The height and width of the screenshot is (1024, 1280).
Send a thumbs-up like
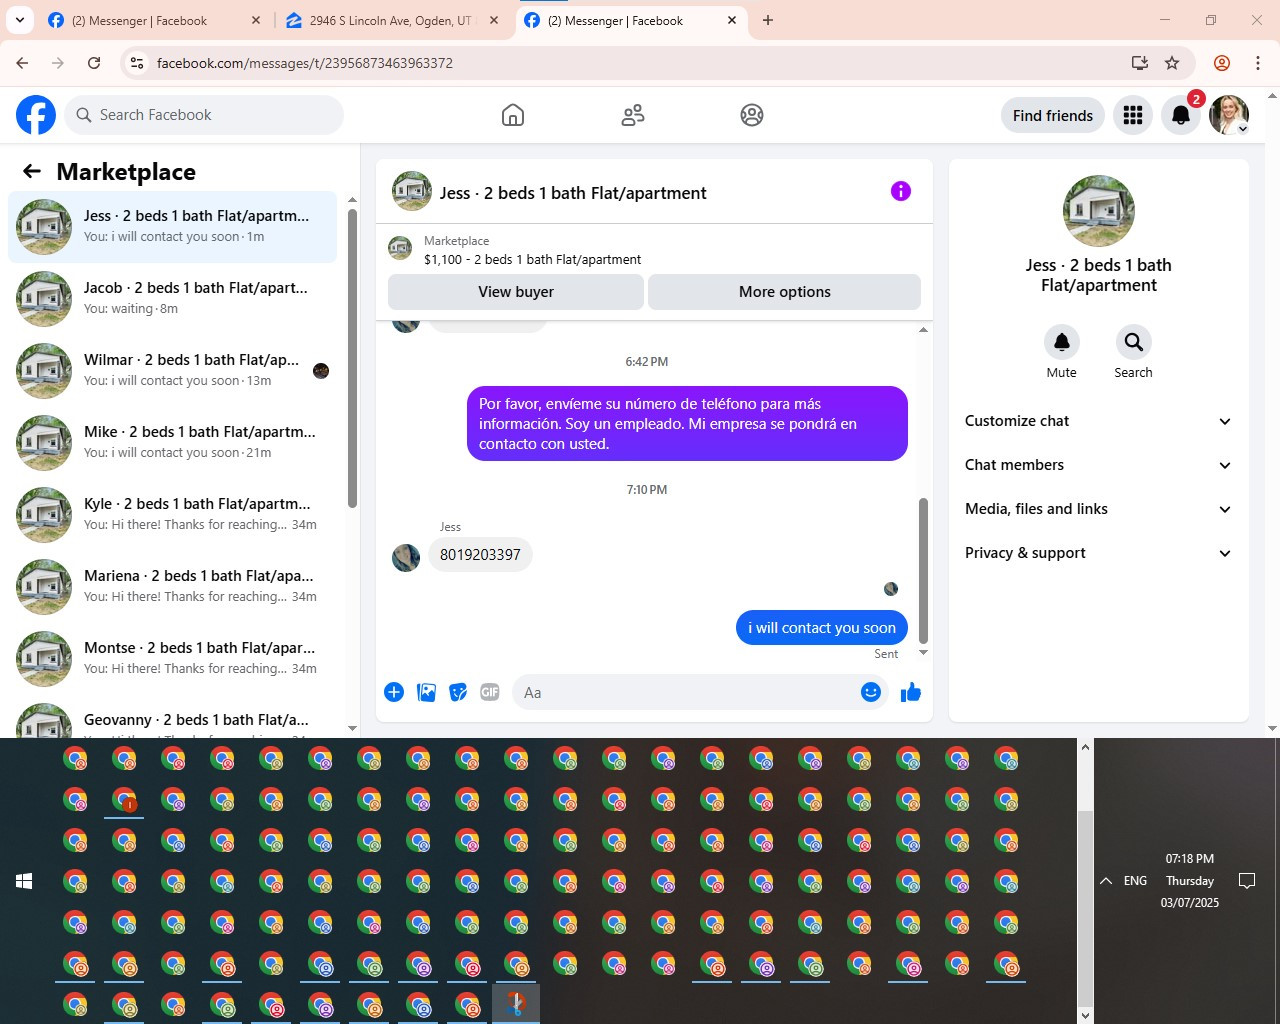910,692
